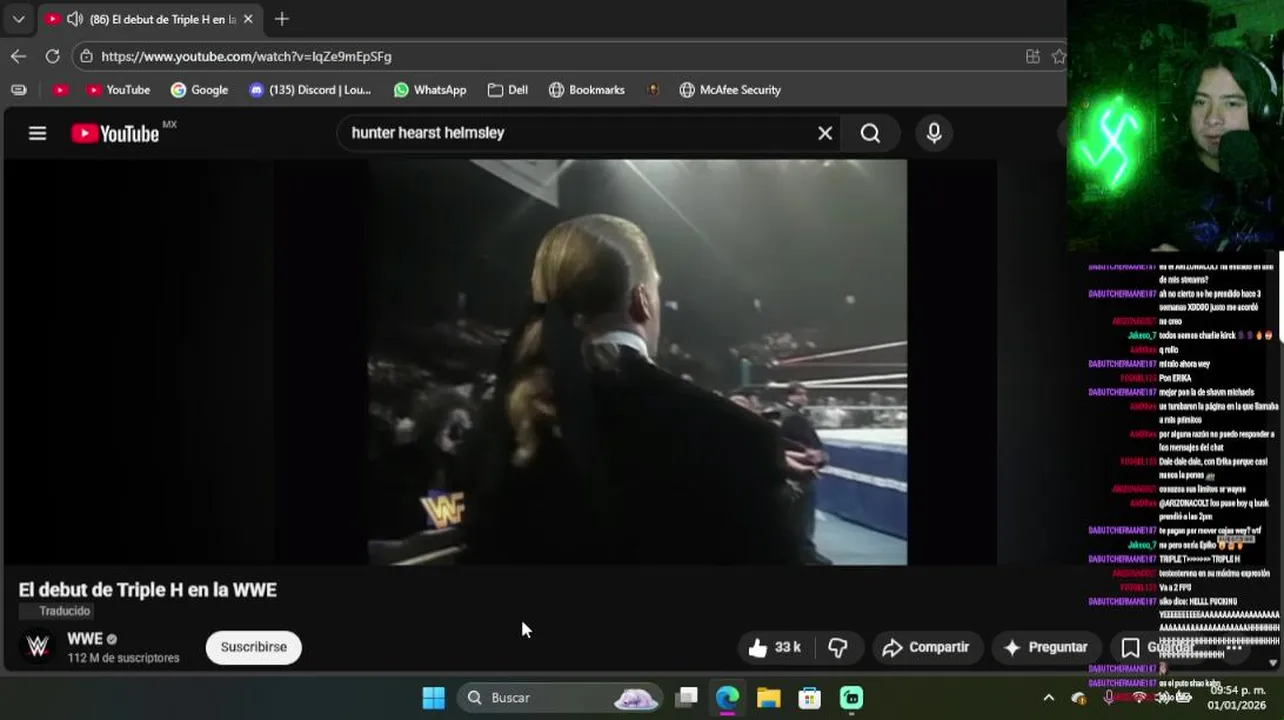Image resolution: width=1284 pixels, height=720 pixels.
Task: Open the green streaming app in taskbar
Action: pos(851,697)
